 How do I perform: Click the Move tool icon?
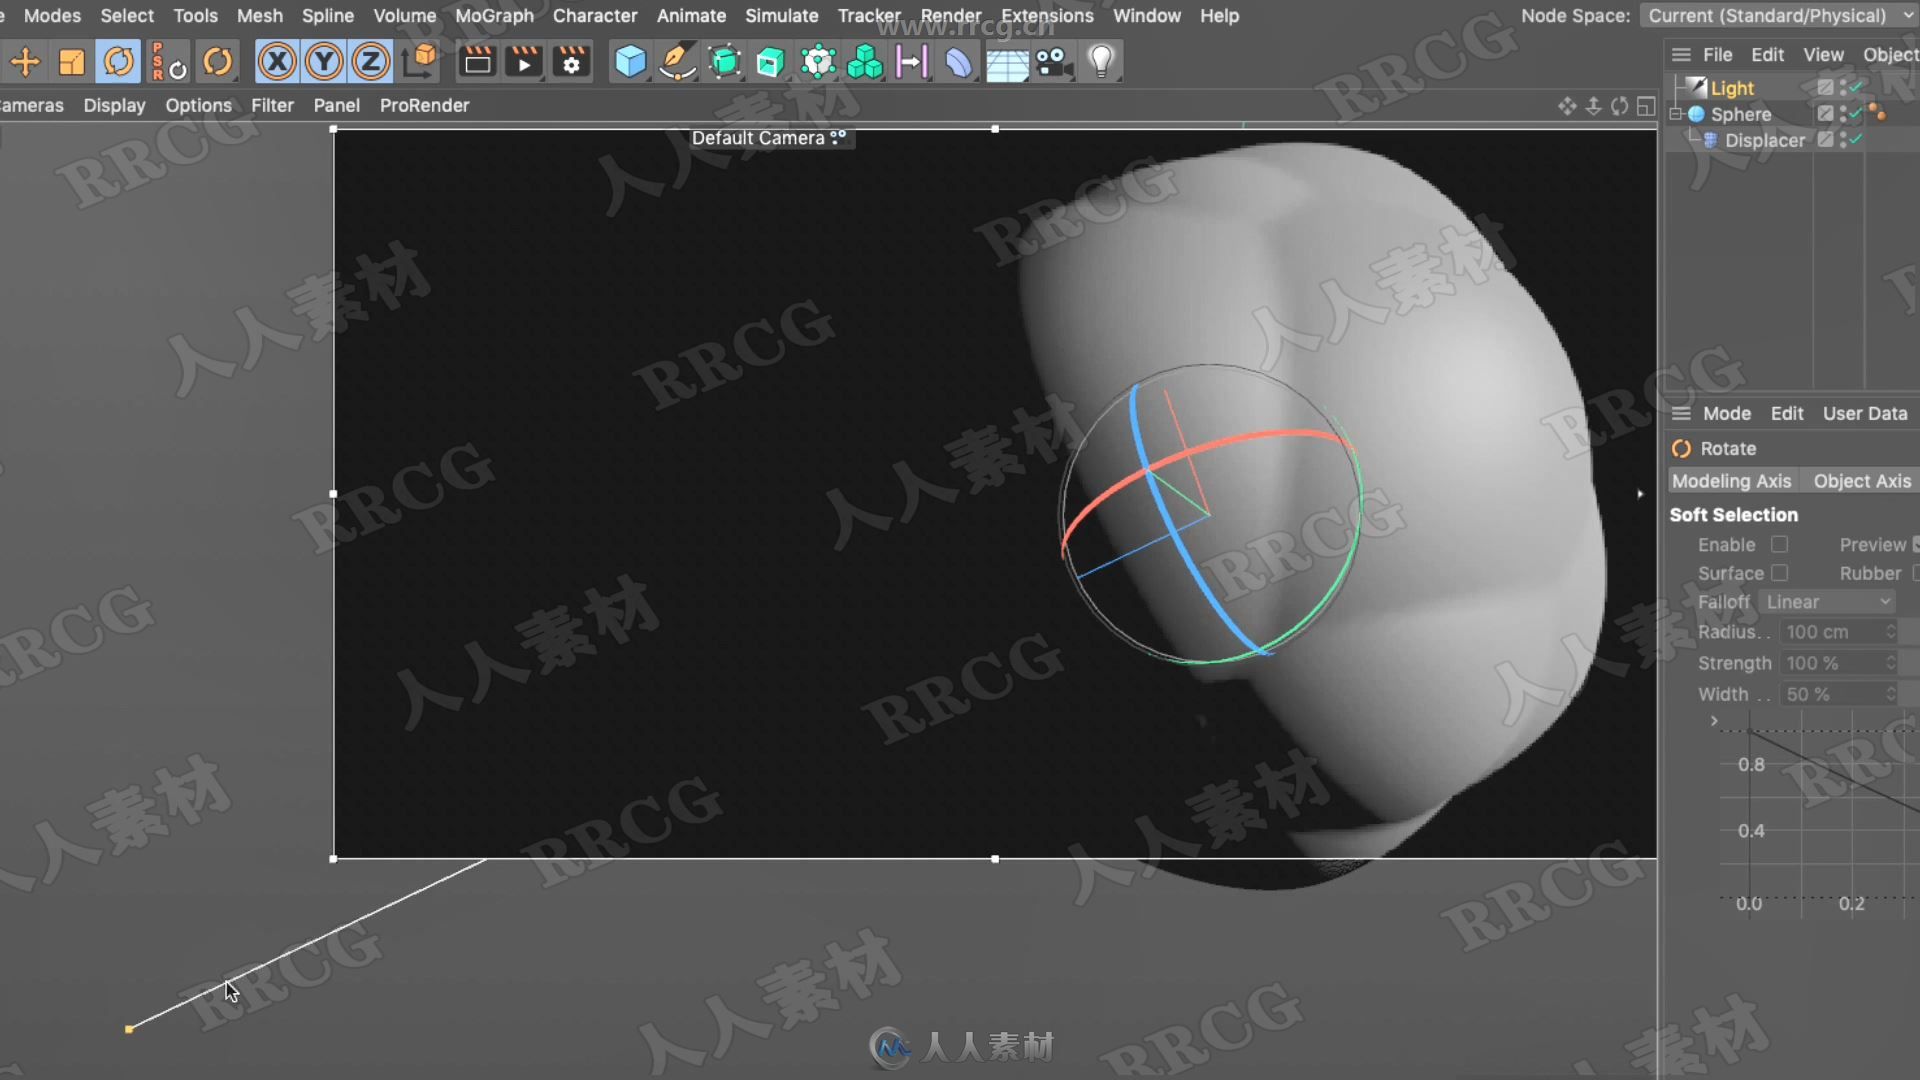pos(24,61)
